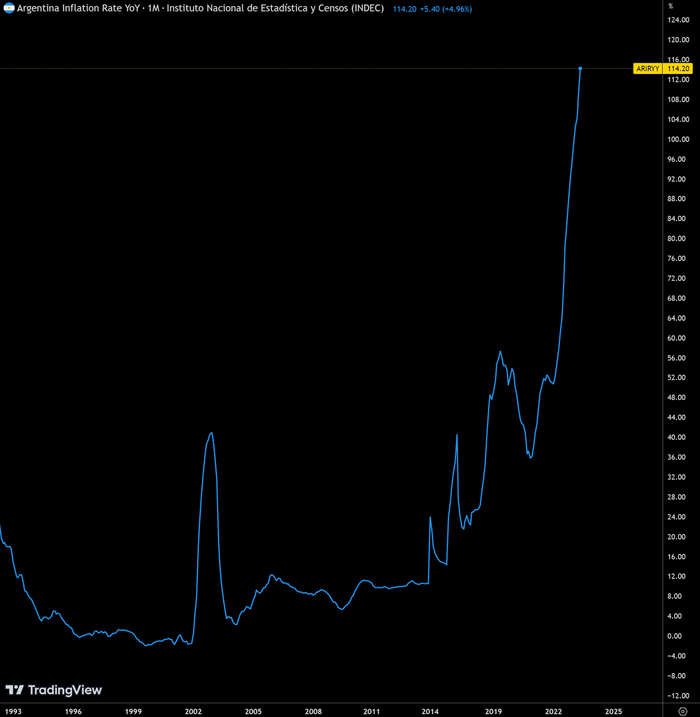
Task: Click the Argentina flag icon beside the title
Action: pyautogui.click(x=9, y=8)
